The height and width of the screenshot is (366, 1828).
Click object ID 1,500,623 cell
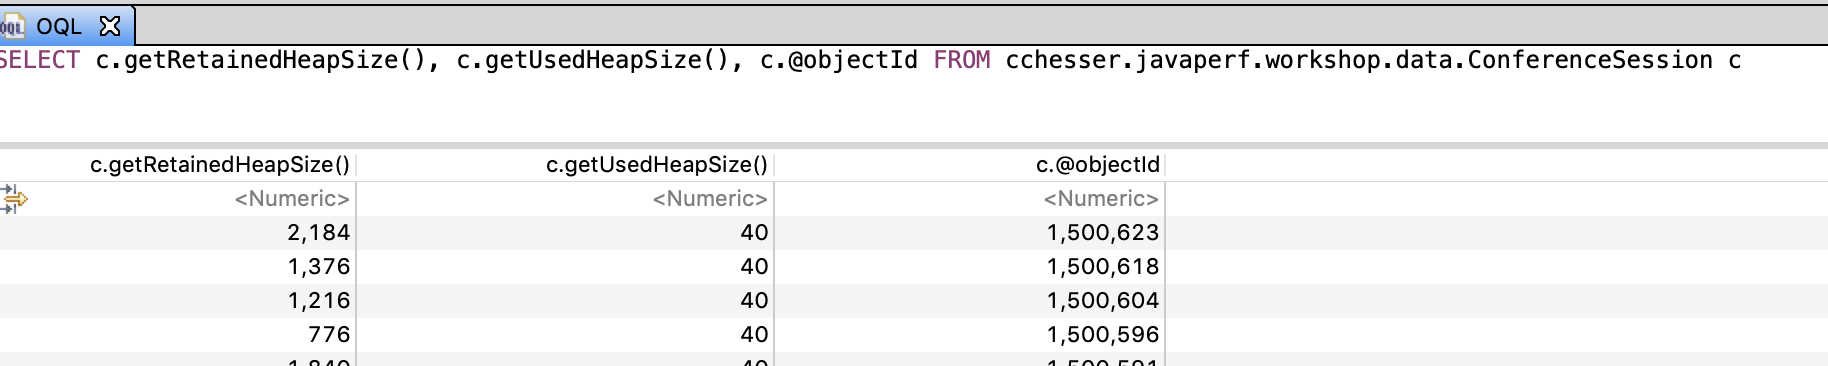coord(1103,232)
